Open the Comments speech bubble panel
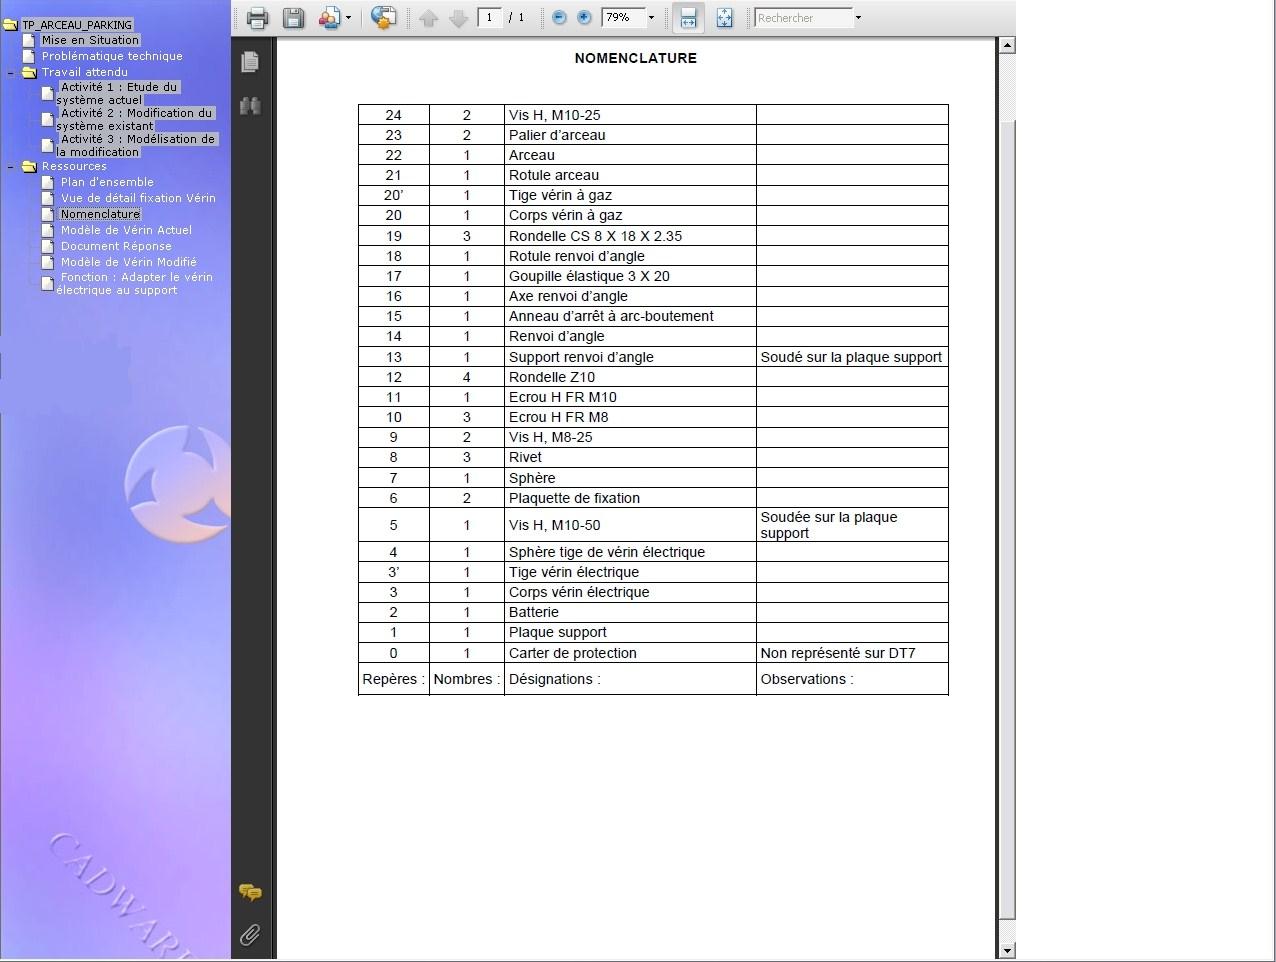 (250, 892)
